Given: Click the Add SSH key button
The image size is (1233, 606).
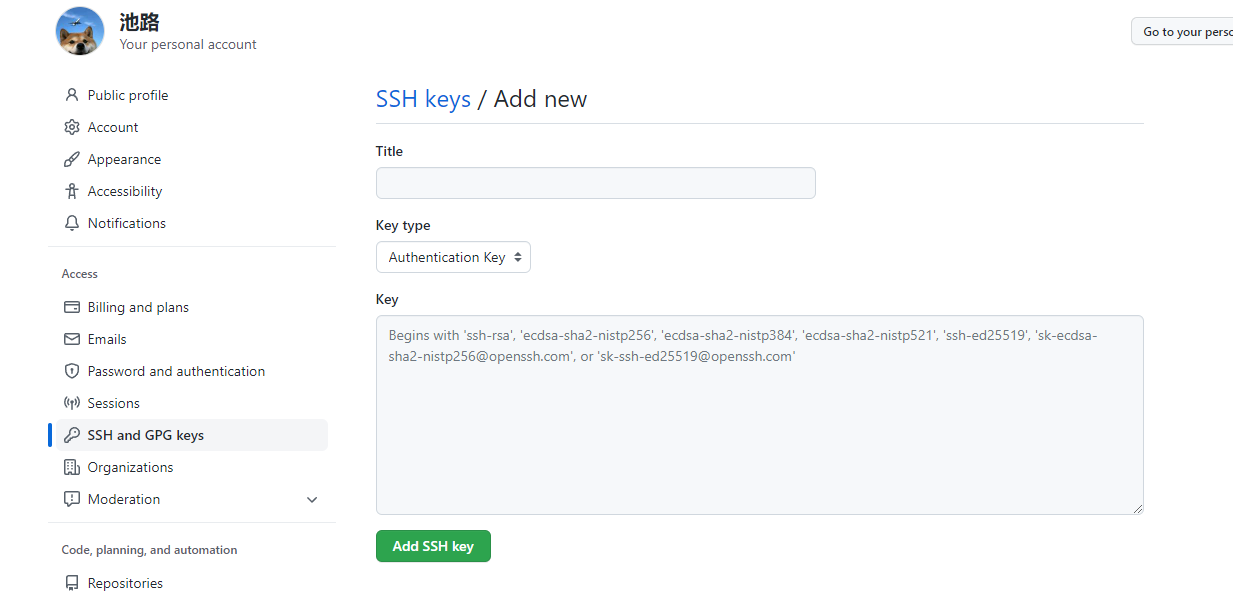Looking at the screenshot, I should tap(433, 546).
